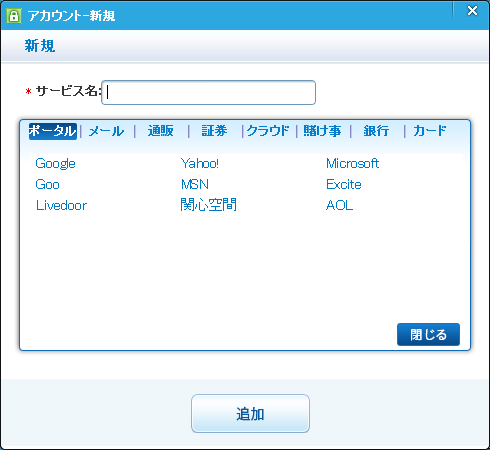Pick the Excite service link
The height and width of the screenshot is (450, 490).
(344, 184)
